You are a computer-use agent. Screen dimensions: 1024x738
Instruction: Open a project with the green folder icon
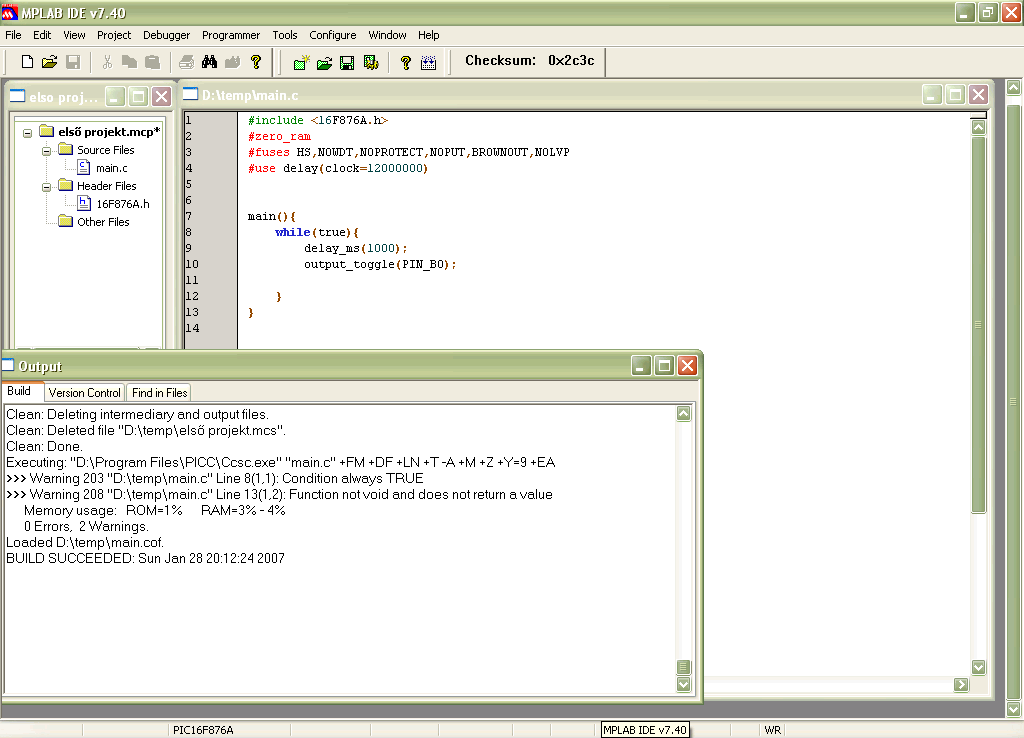[324, 62]
